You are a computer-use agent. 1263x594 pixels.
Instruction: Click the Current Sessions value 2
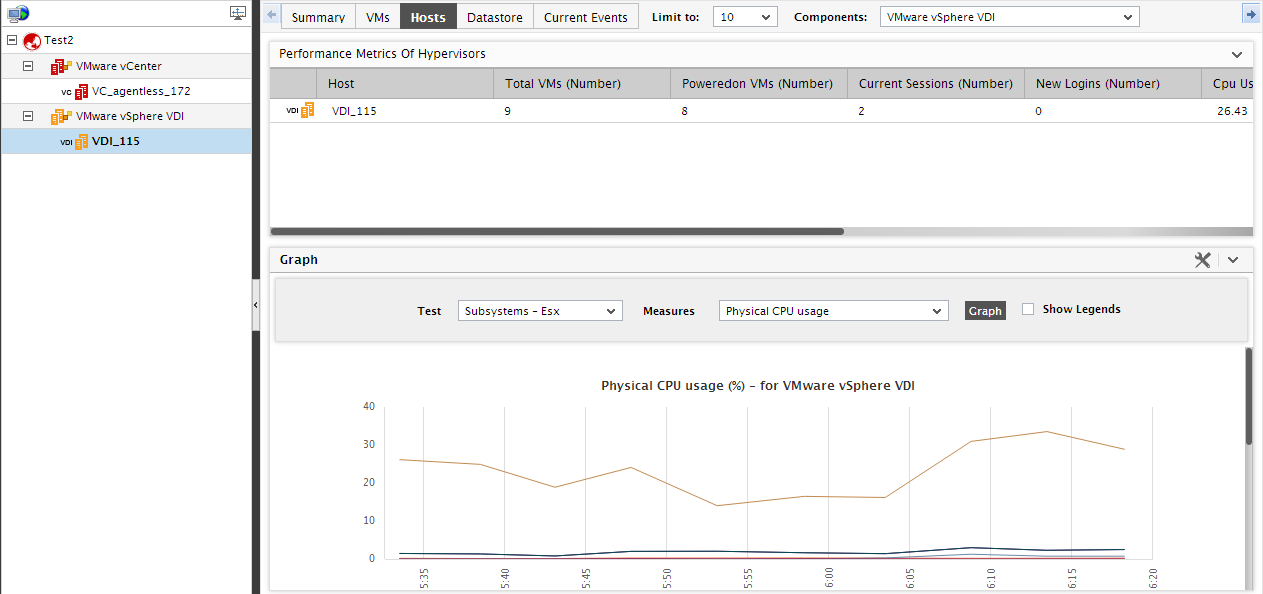tap(862, 111)
